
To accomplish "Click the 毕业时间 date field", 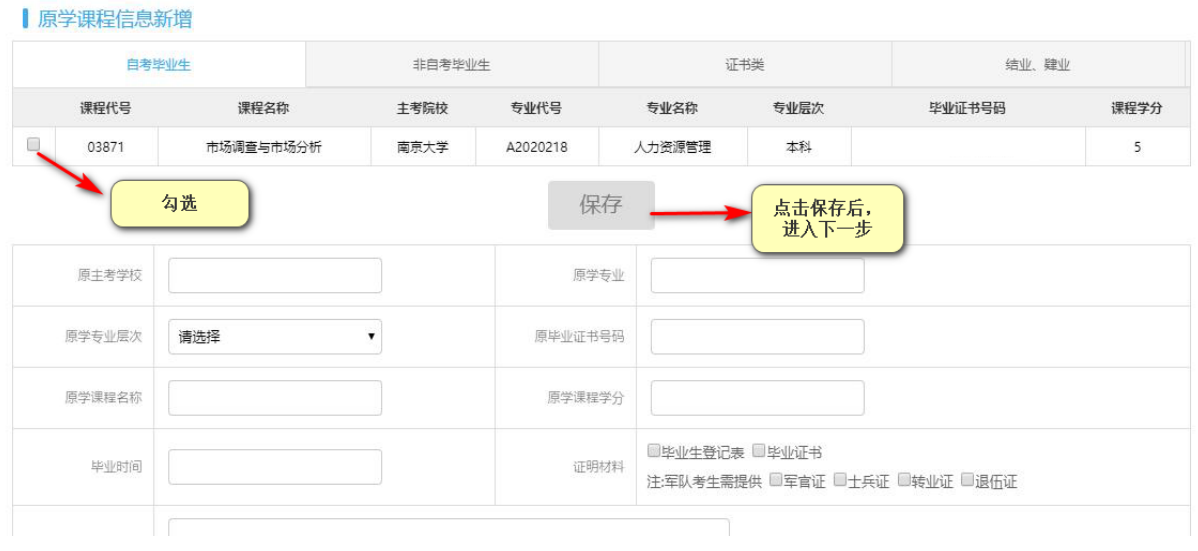I will [275, 467].
